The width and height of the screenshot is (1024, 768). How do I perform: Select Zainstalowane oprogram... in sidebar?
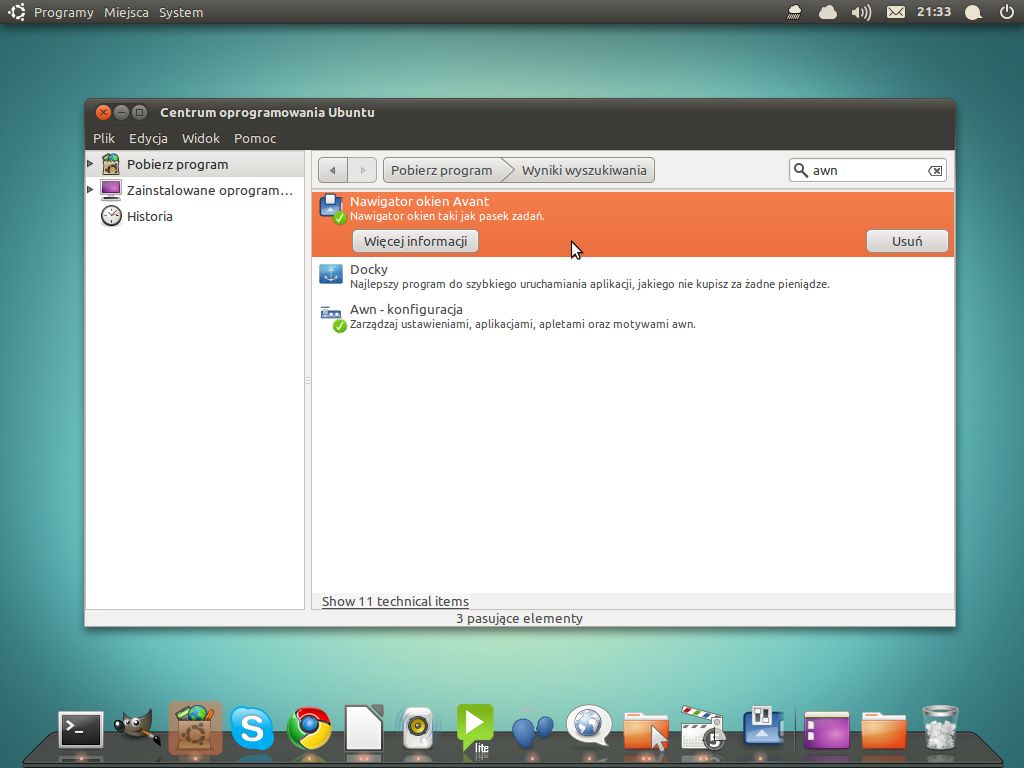click(195, 190)
